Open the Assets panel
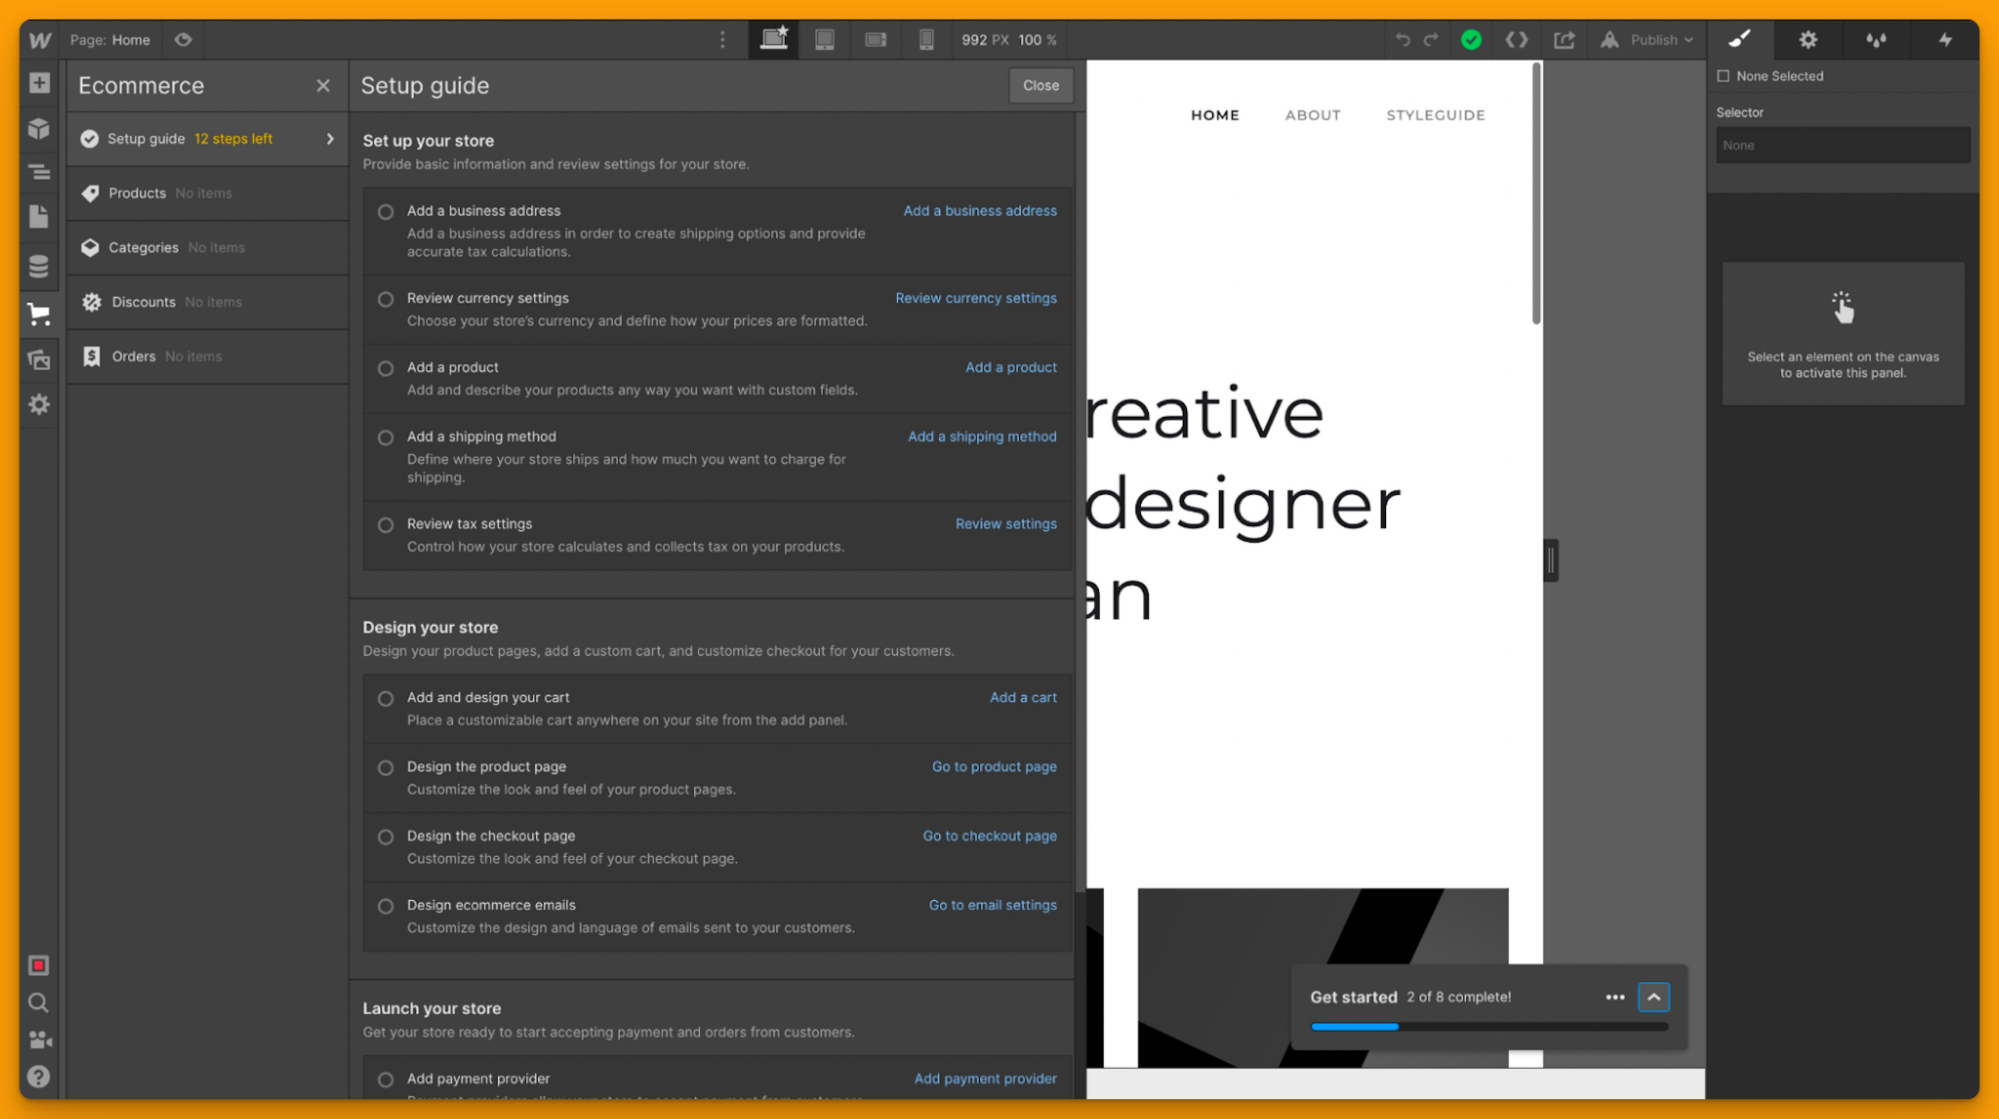 pos(39,360)
